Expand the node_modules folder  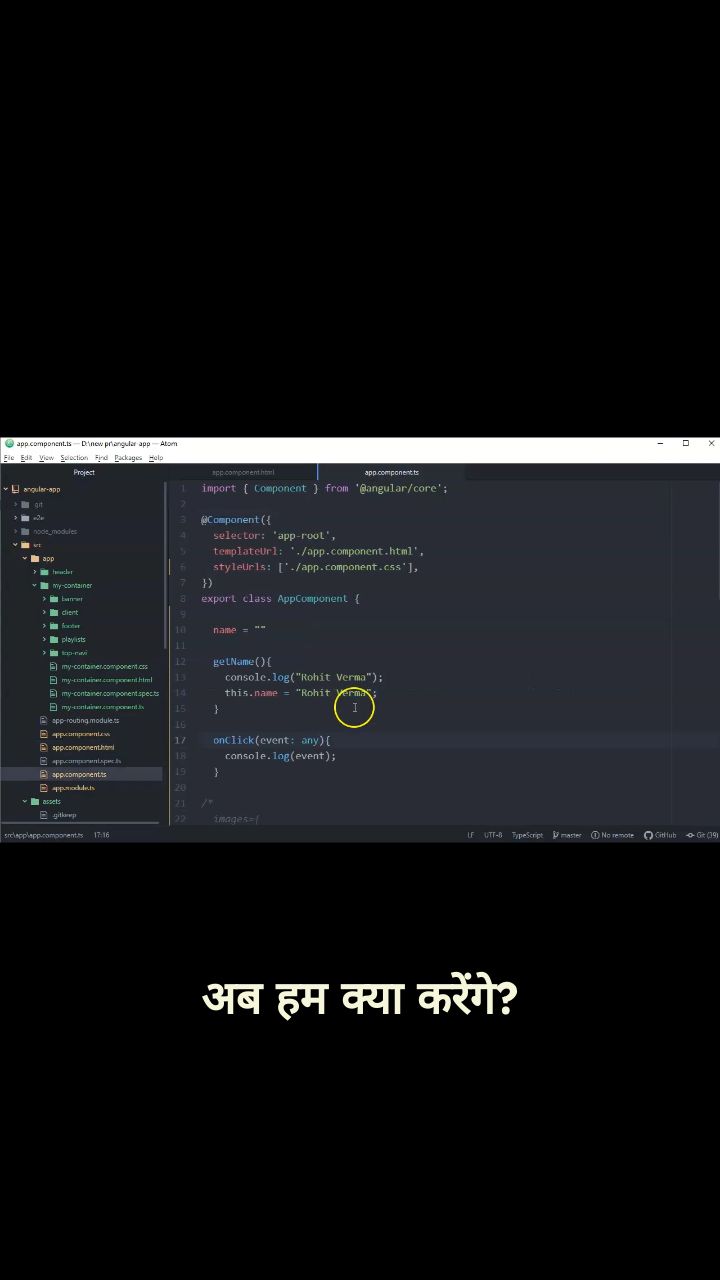(x=54, y=531)
